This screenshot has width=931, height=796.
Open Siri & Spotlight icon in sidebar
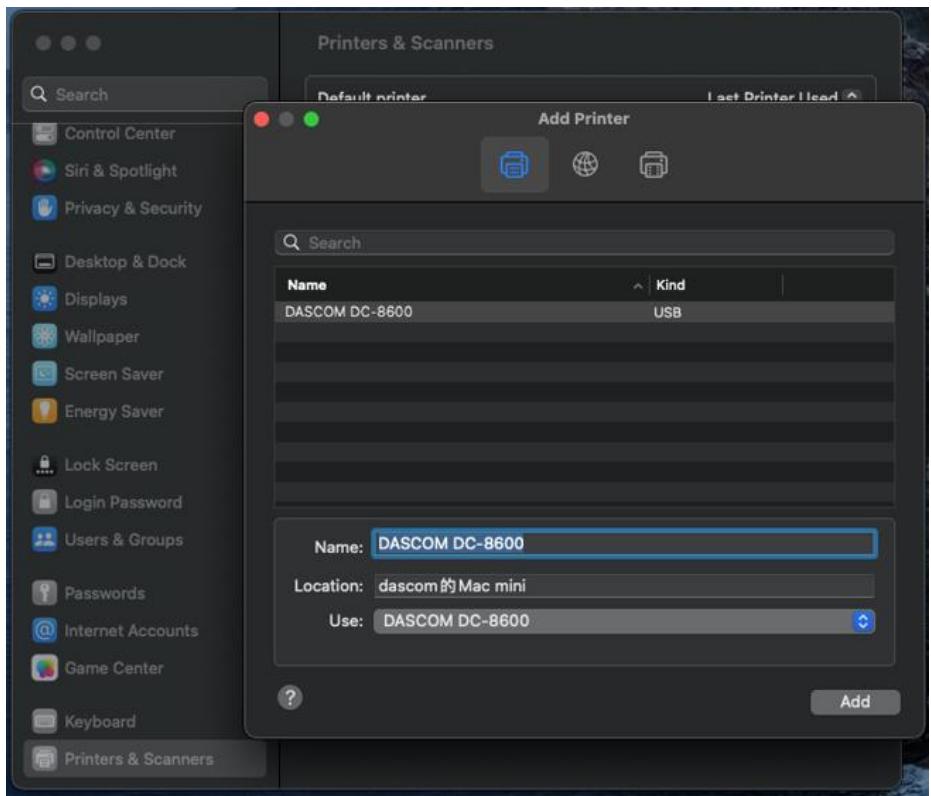44,171
